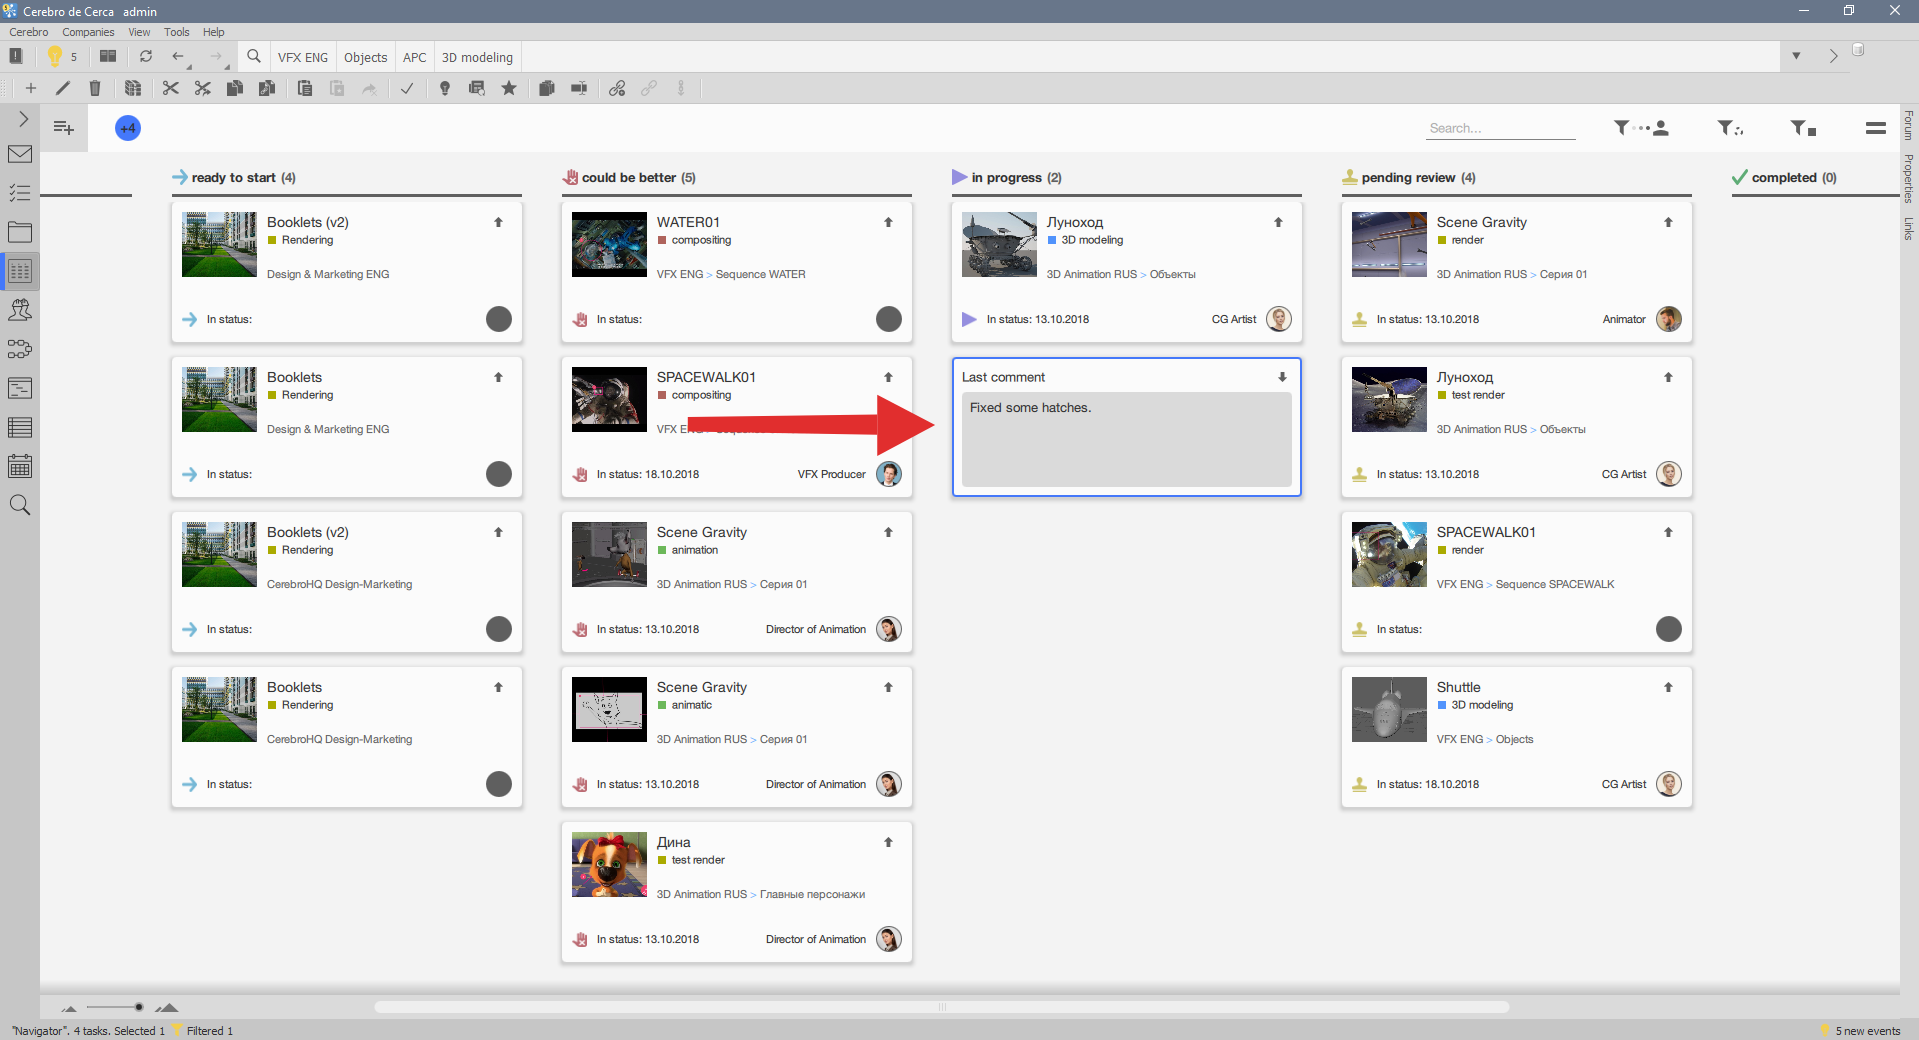Click the zoom-in mountain icon by slider
Viewport: 1919px width, 1040px height.
[x=167, y=1007]
